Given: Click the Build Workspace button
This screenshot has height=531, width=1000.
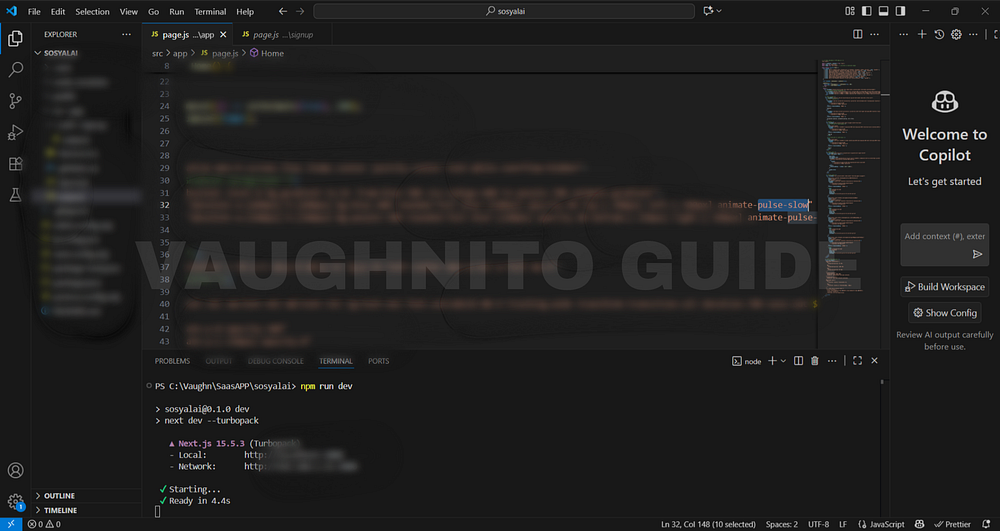Looking at the screenshot, I should click(x=945, y=287).
